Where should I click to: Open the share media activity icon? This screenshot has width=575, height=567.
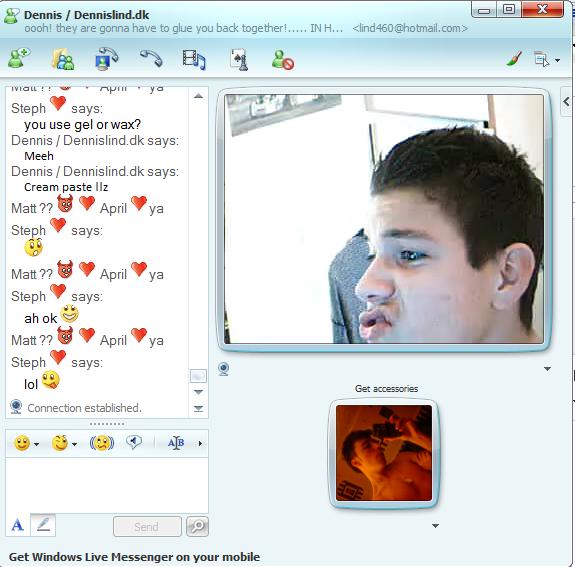(x=194, y=59)
